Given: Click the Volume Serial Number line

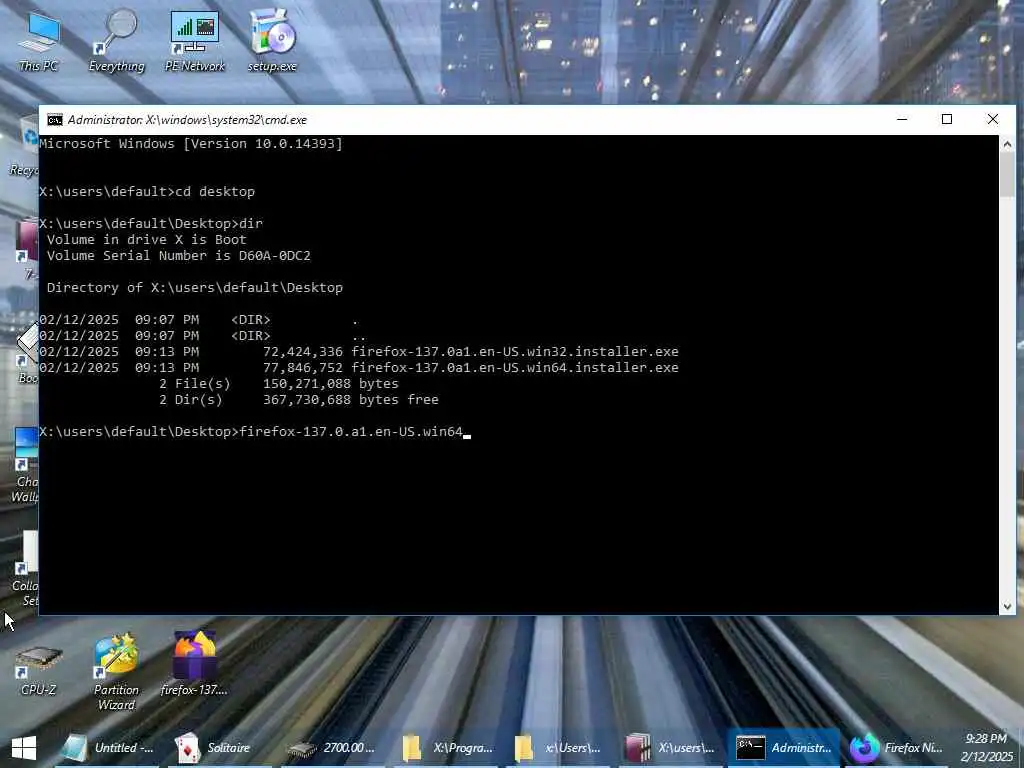Looking at the screenshot, I should point(178,255).
